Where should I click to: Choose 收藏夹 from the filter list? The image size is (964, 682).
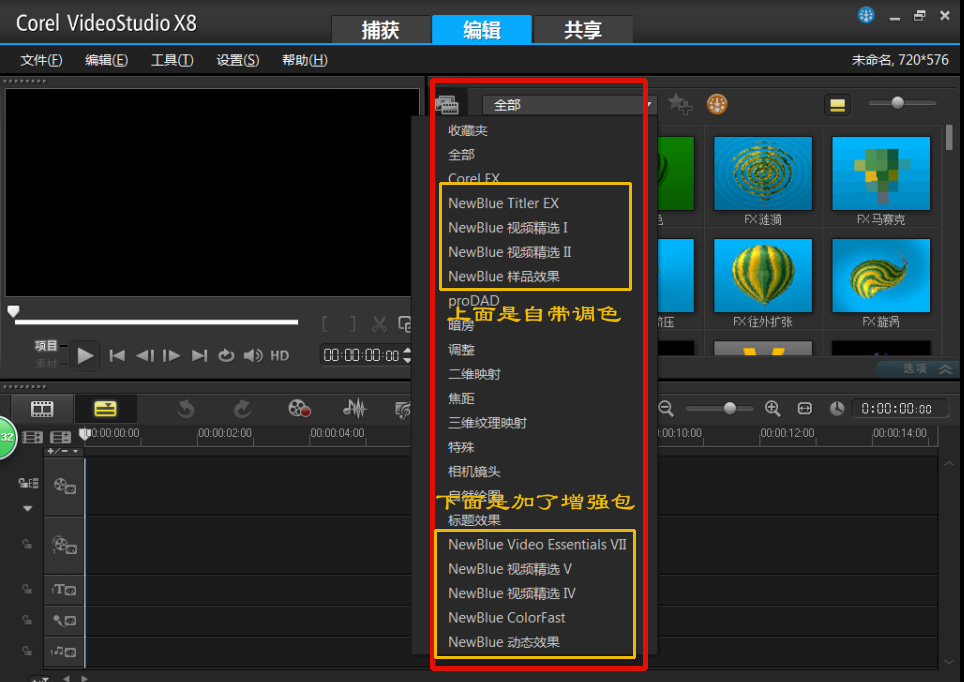468,130
